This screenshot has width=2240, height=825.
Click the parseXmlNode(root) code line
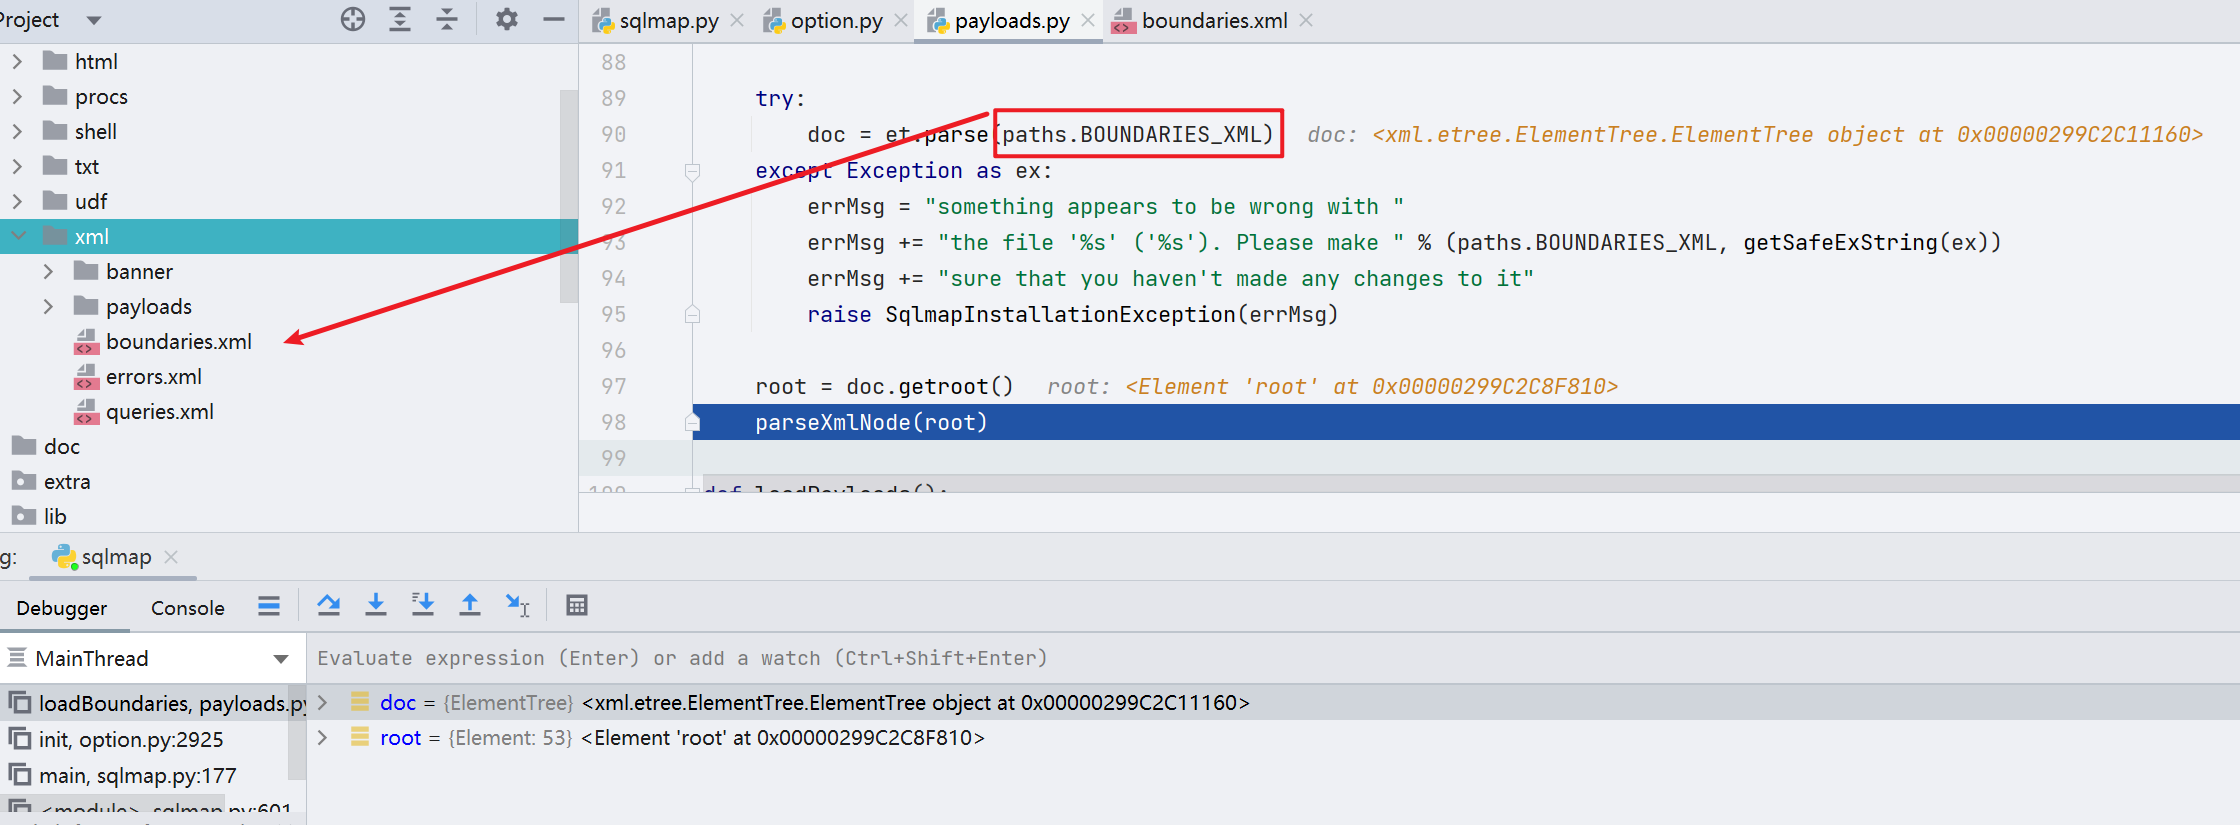[871, 422]
